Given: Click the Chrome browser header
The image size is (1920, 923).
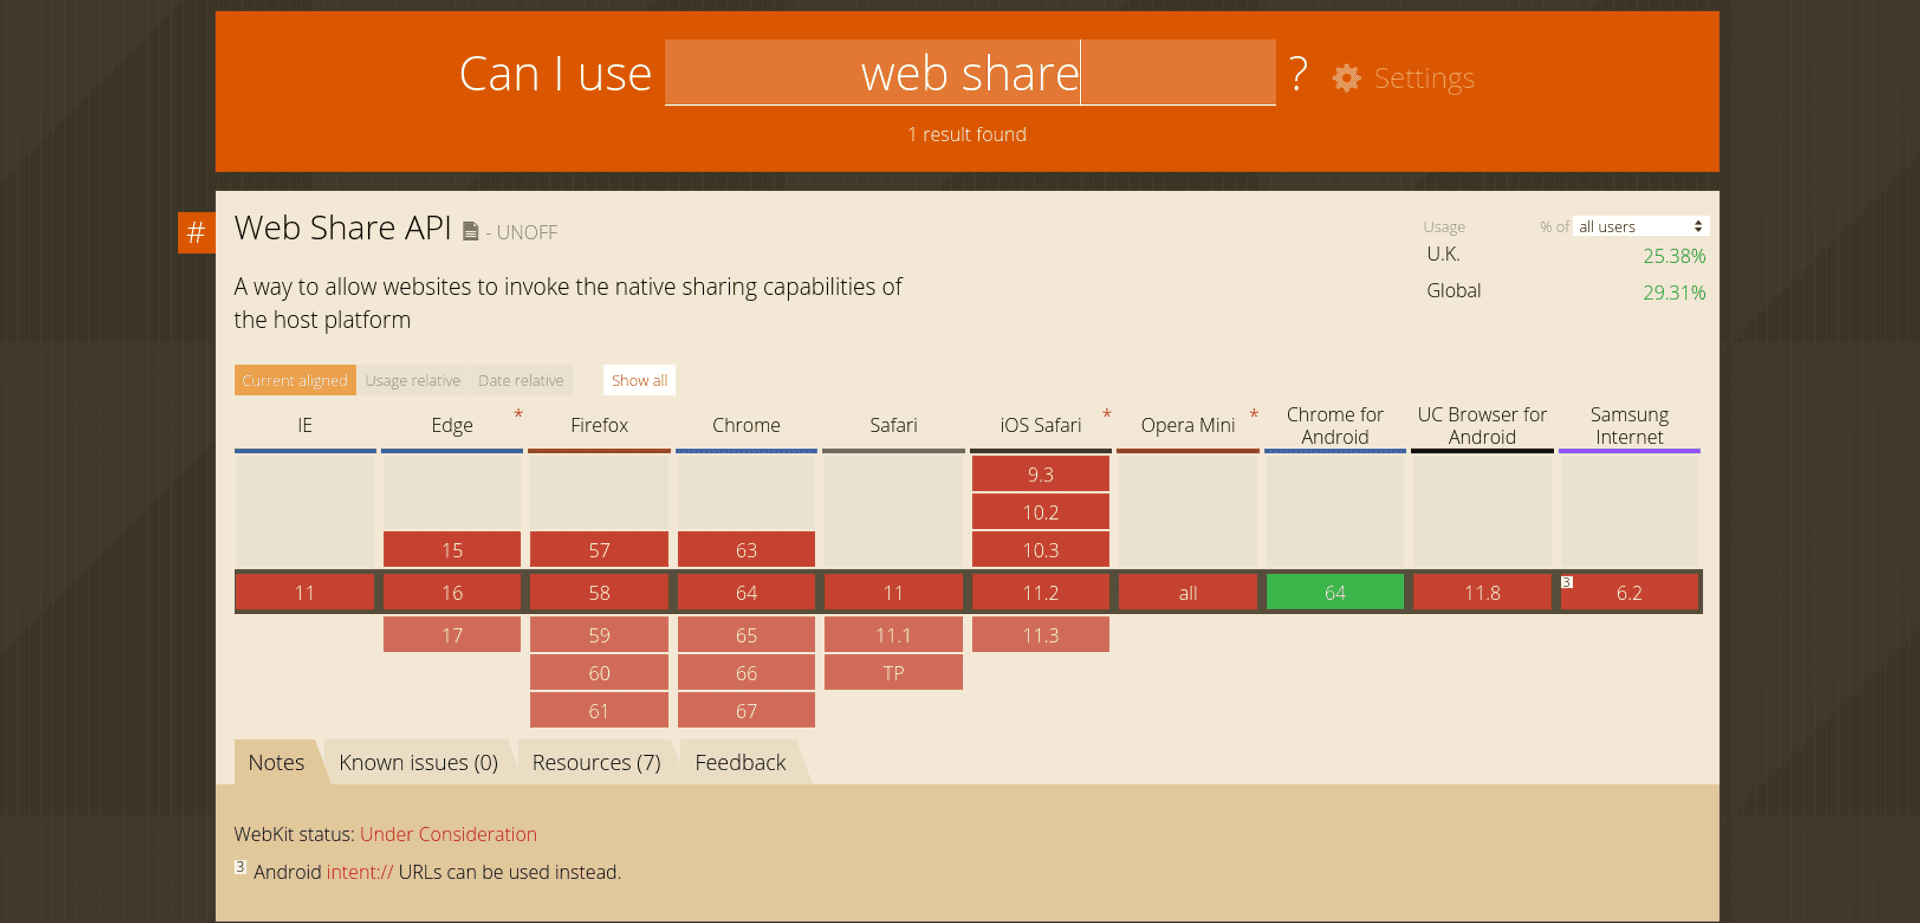Looking at the screenshot, I should click(x=746, y=425).
